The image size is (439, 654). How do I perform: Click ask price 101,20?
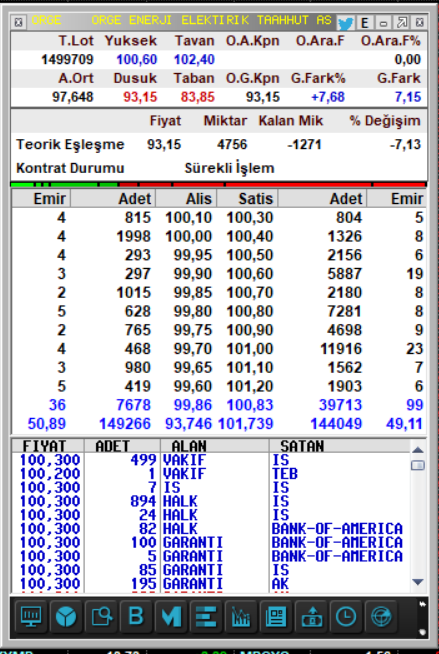250,386
